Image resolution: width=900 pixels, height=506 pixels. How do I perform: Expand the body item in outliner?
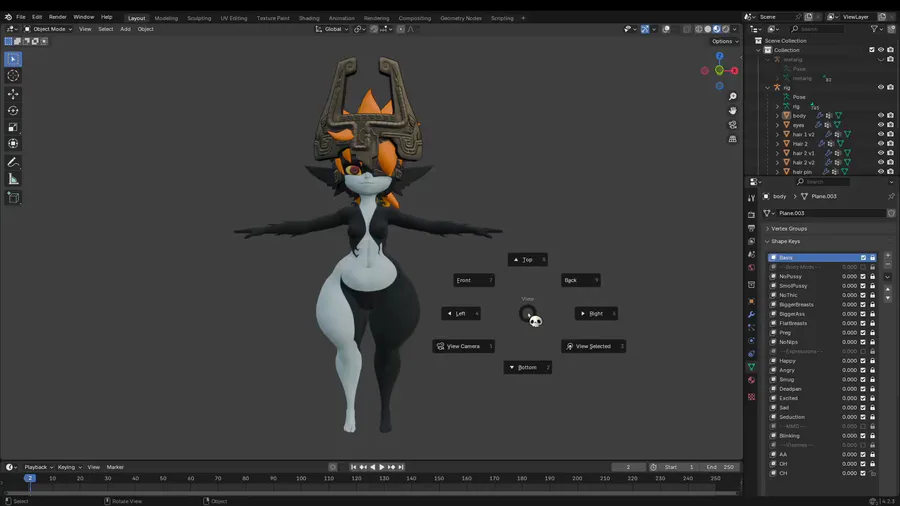[x=777, y=115]
